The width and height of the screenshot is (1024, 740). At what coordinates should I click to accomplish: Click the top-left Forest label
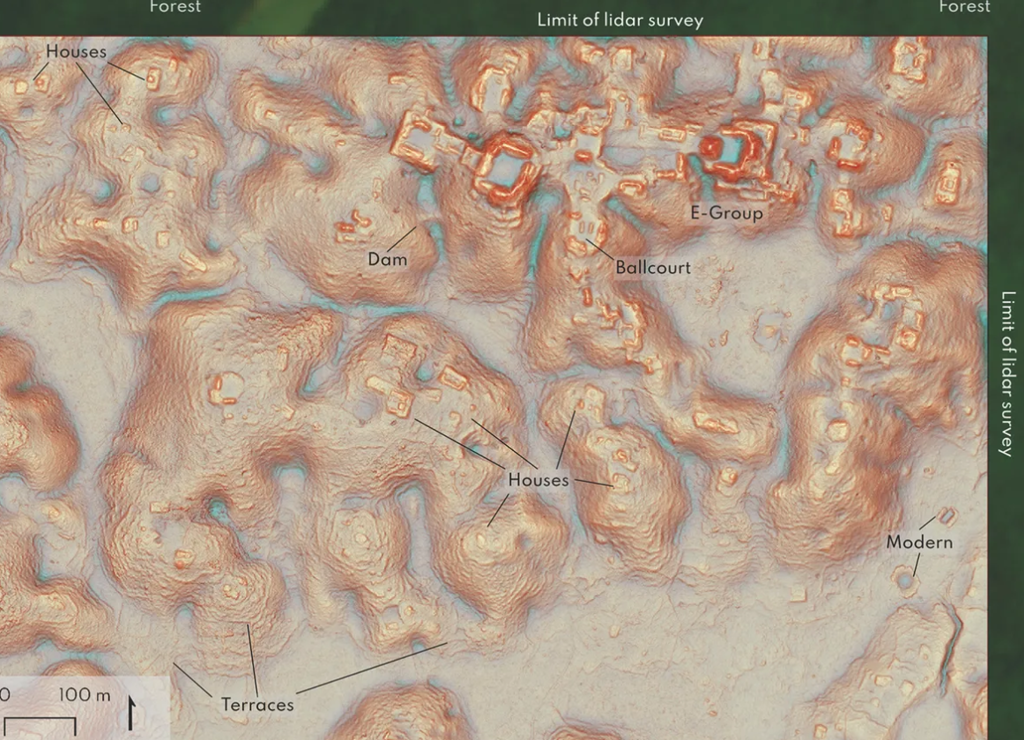click(x=175, y=7)
